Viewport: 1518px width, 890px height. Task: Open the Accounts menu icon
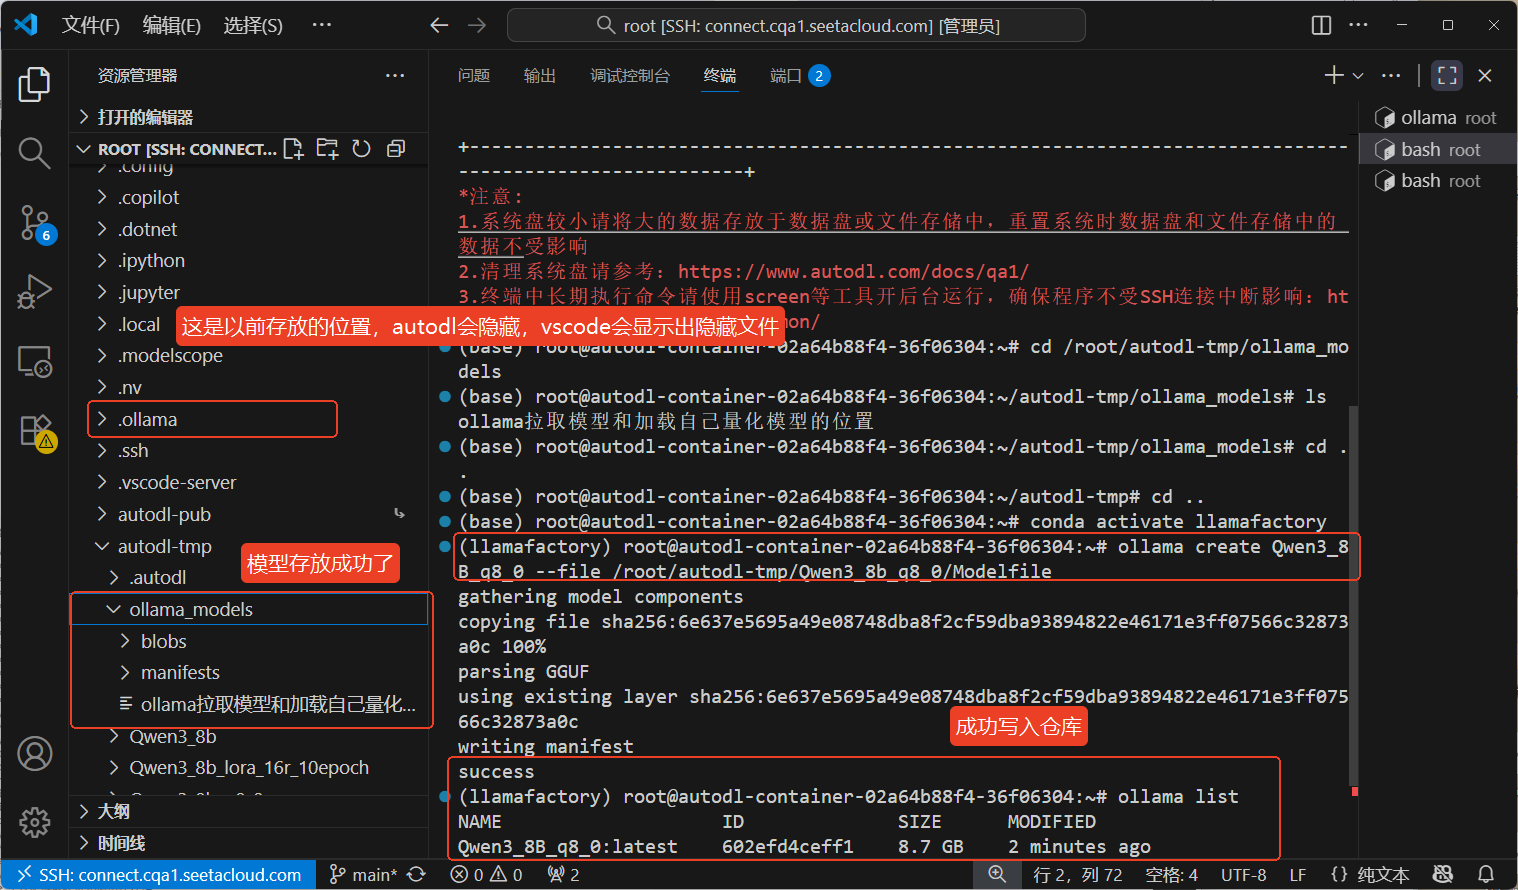[x=34, y=753]
